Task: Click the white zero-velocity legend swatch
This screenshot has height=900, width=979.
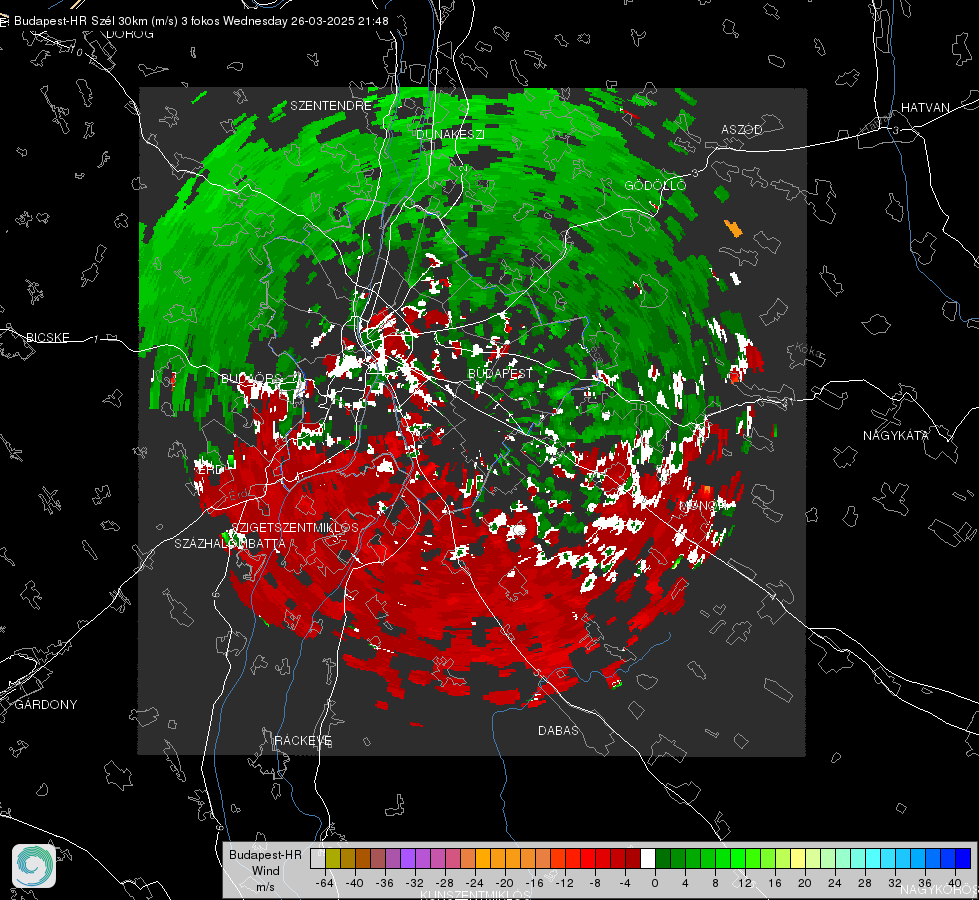Action: [x=647, y=859]
